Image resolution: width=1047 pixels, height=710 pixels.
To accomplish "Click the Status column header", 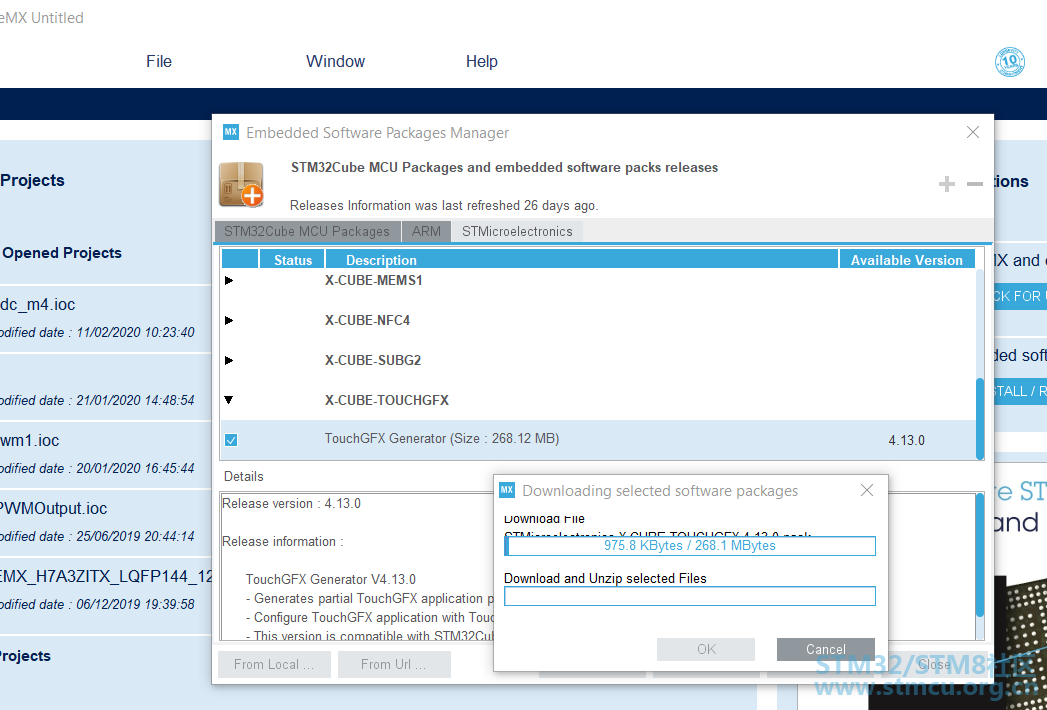I will 292,260.
